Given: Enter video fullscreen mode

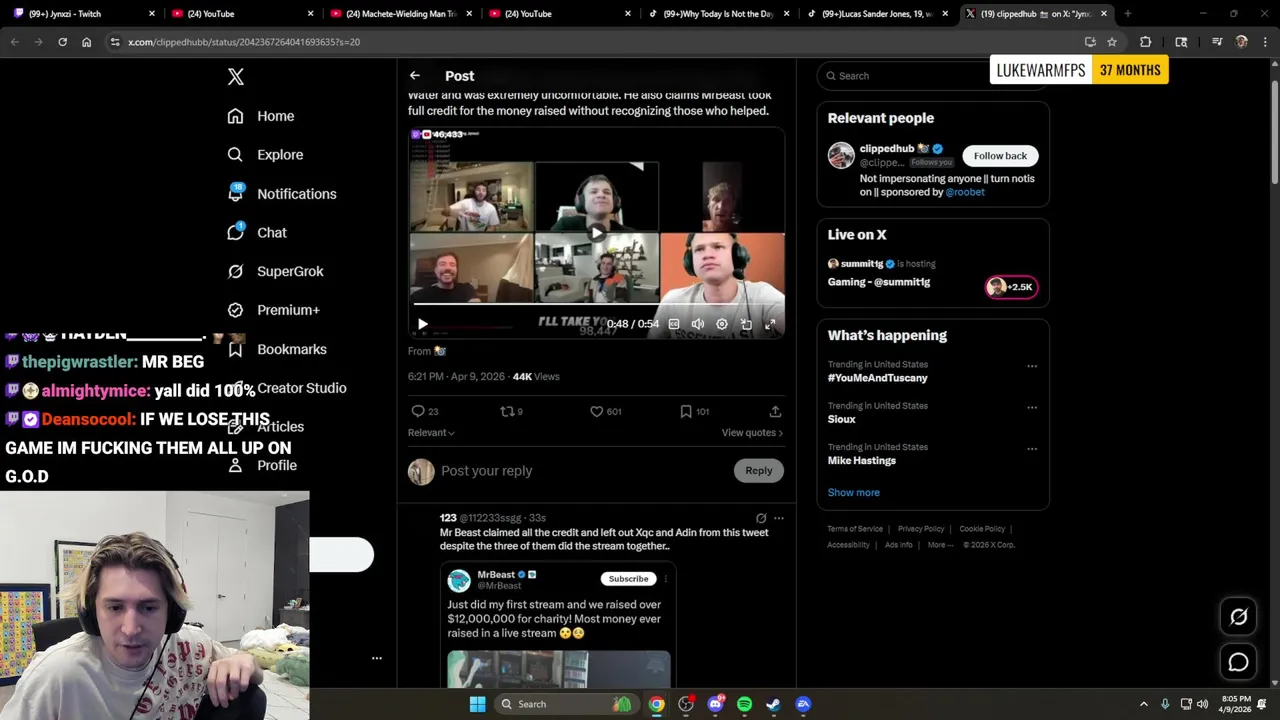Looking at the screenshot, I should pos(770,324).
